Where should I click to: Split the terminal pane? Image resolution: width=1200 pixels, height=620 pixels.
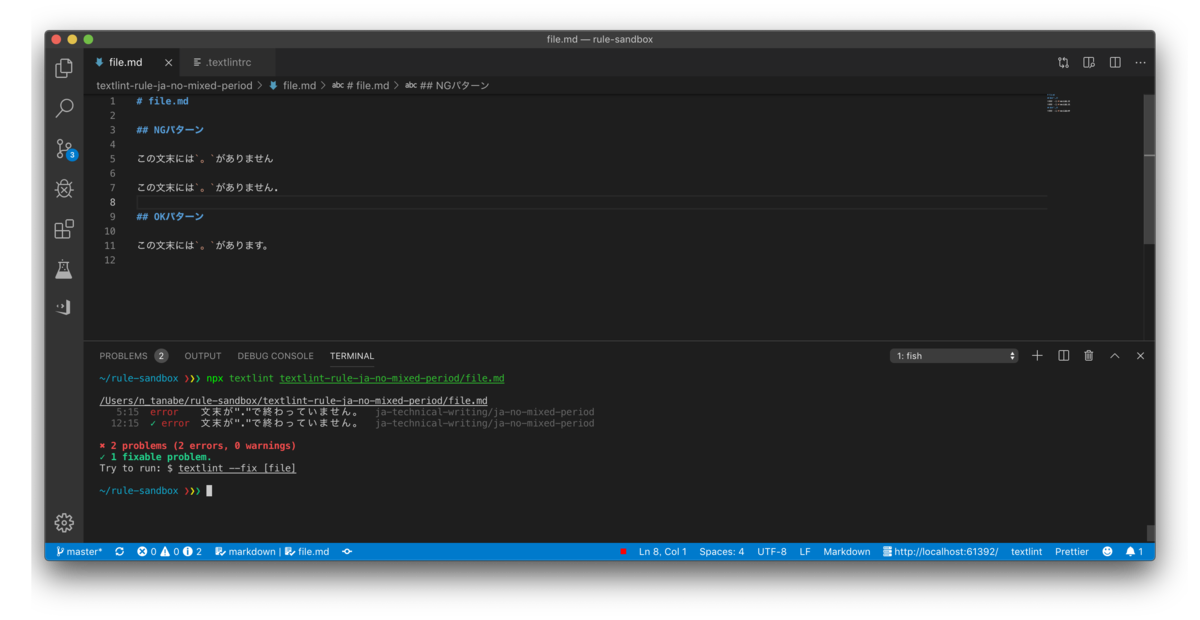point(1064,356)
